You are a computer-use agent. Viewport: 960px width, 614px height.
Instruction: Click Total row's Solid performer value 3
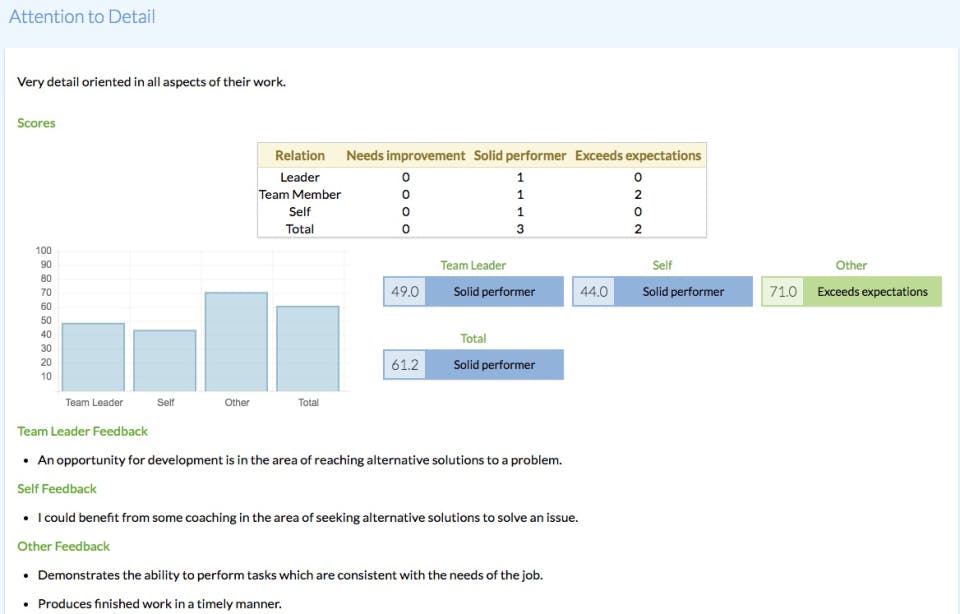tap(520, 229)
